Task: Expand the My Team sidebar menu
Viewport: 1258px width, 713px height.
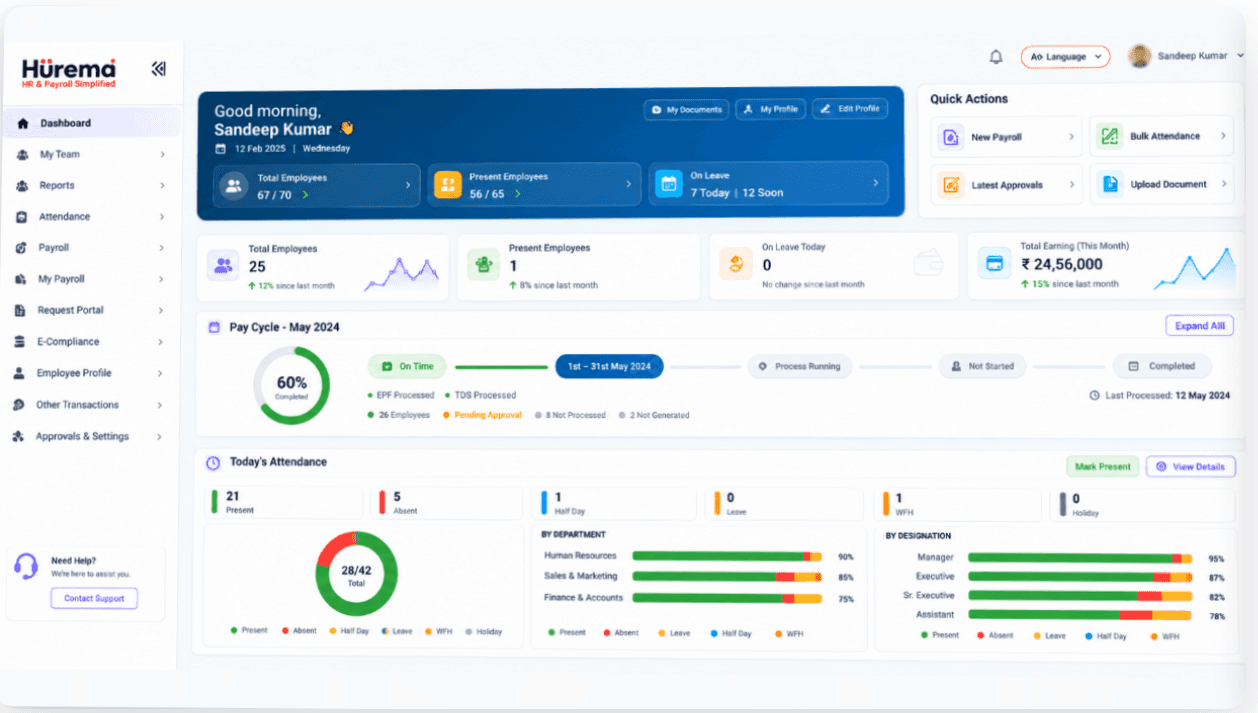Action: 162,155
